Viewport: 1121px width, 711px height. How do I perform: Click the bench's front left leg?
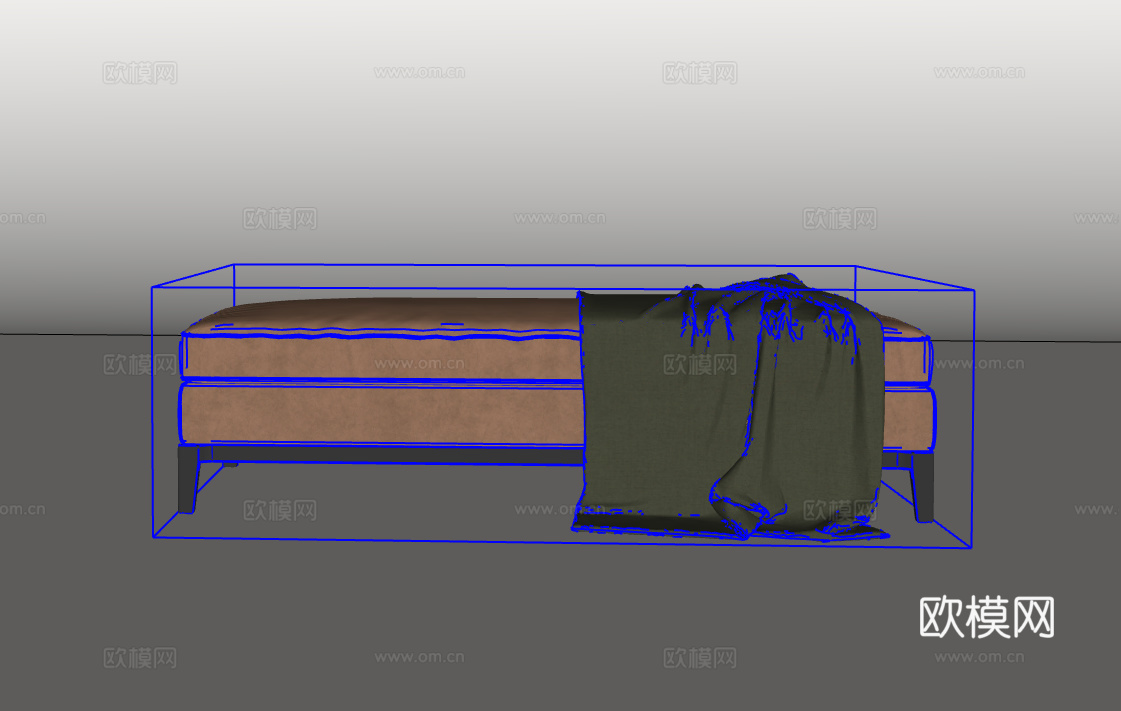click(x=189, y=478)
